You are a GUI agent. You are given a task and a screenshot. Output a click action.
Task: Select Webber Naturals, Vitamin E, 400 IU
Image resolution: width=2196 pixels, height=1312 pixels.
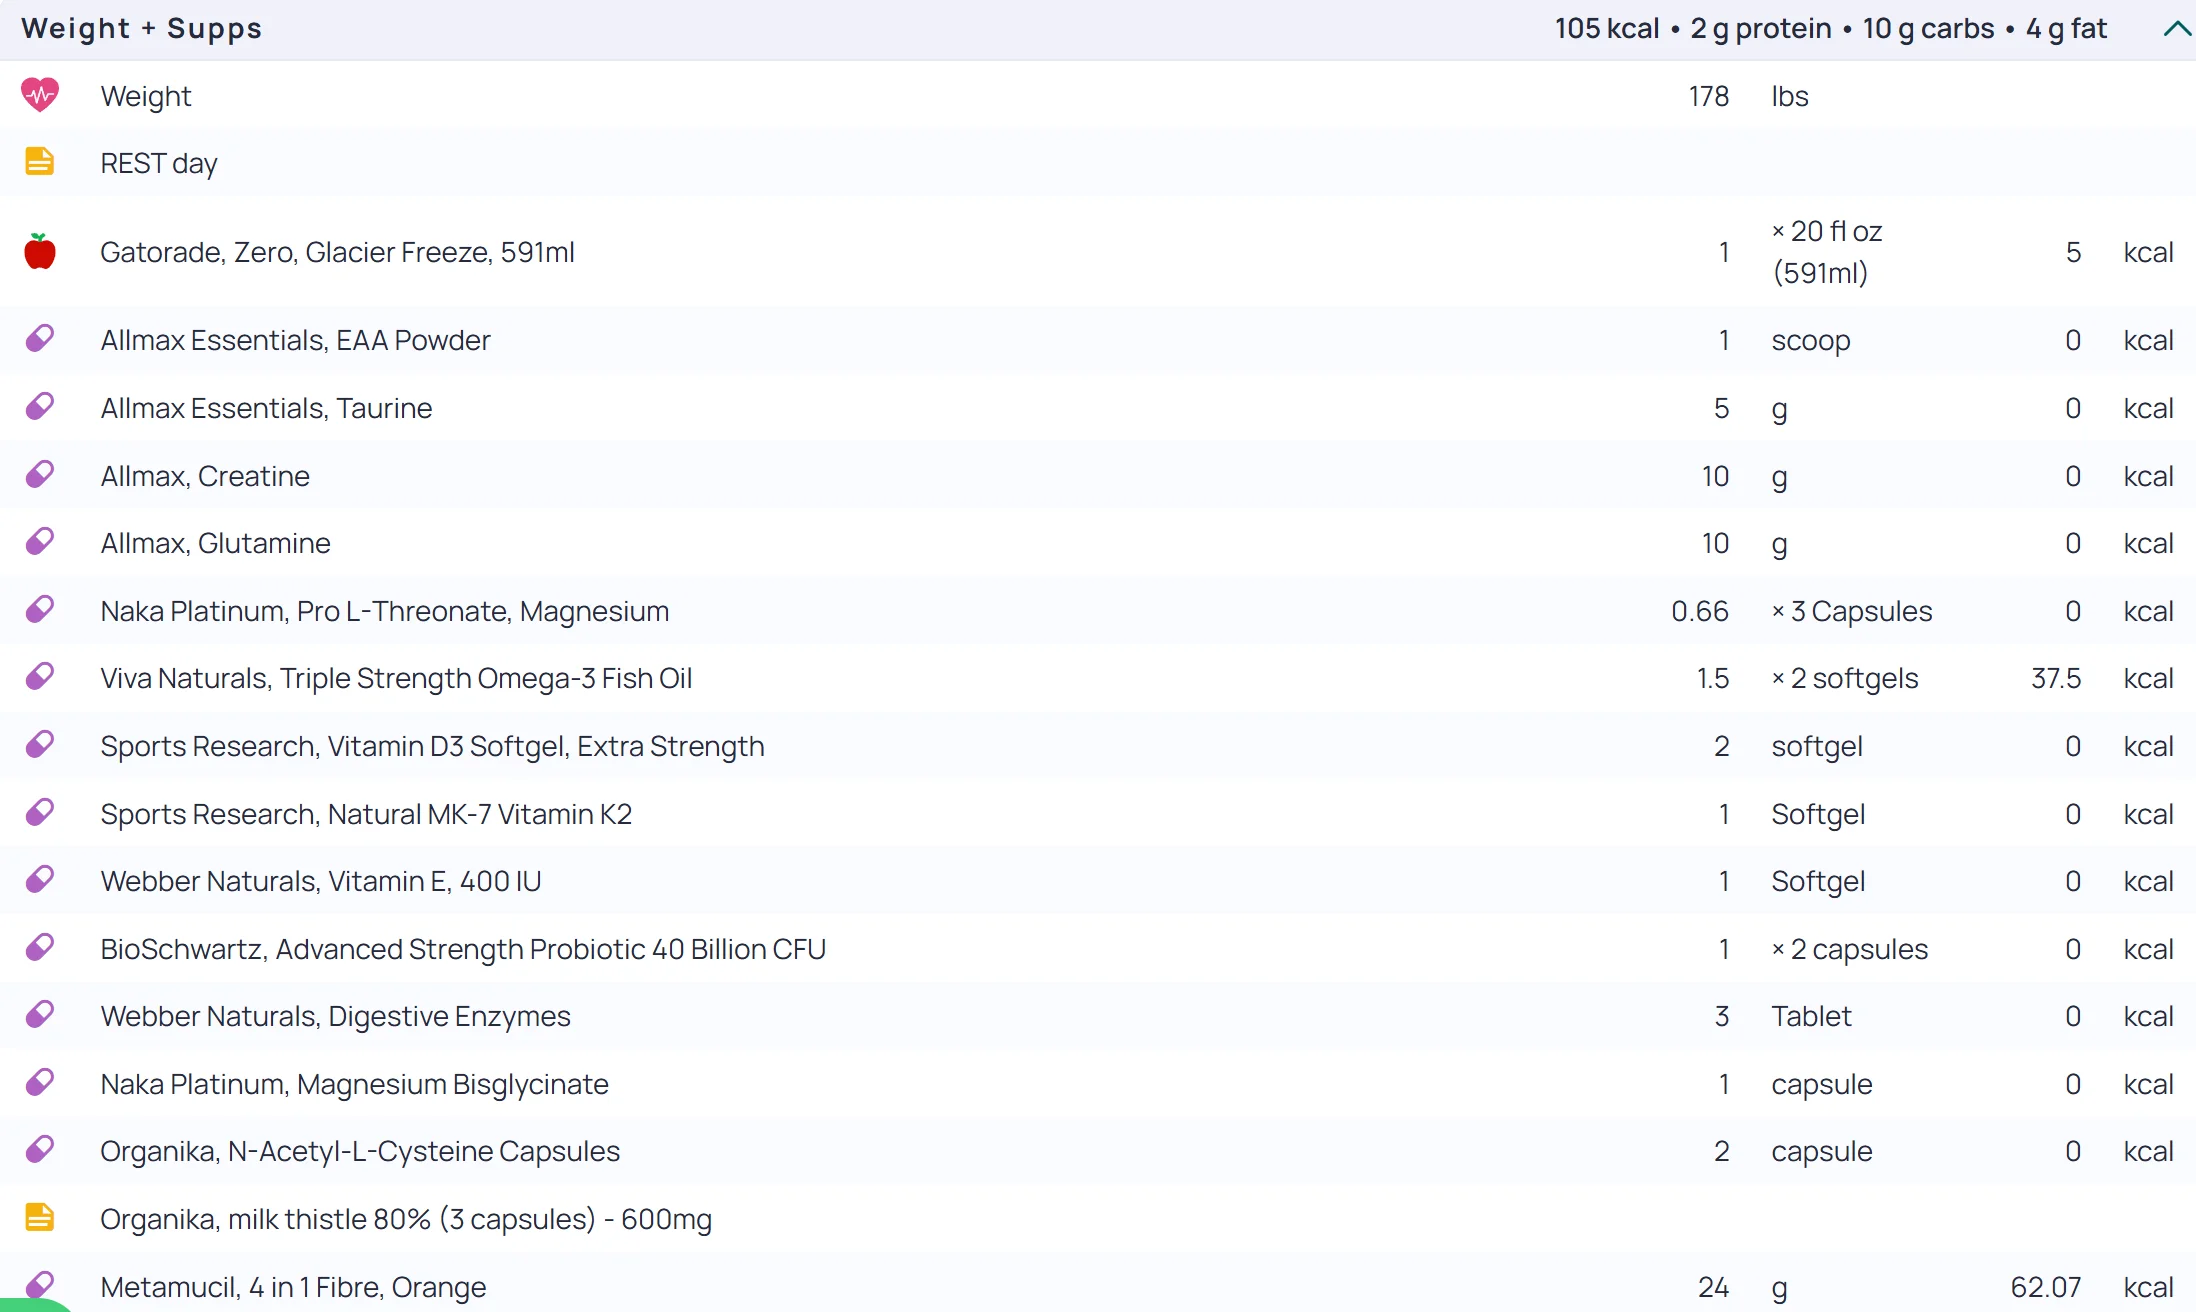point(321,881)
